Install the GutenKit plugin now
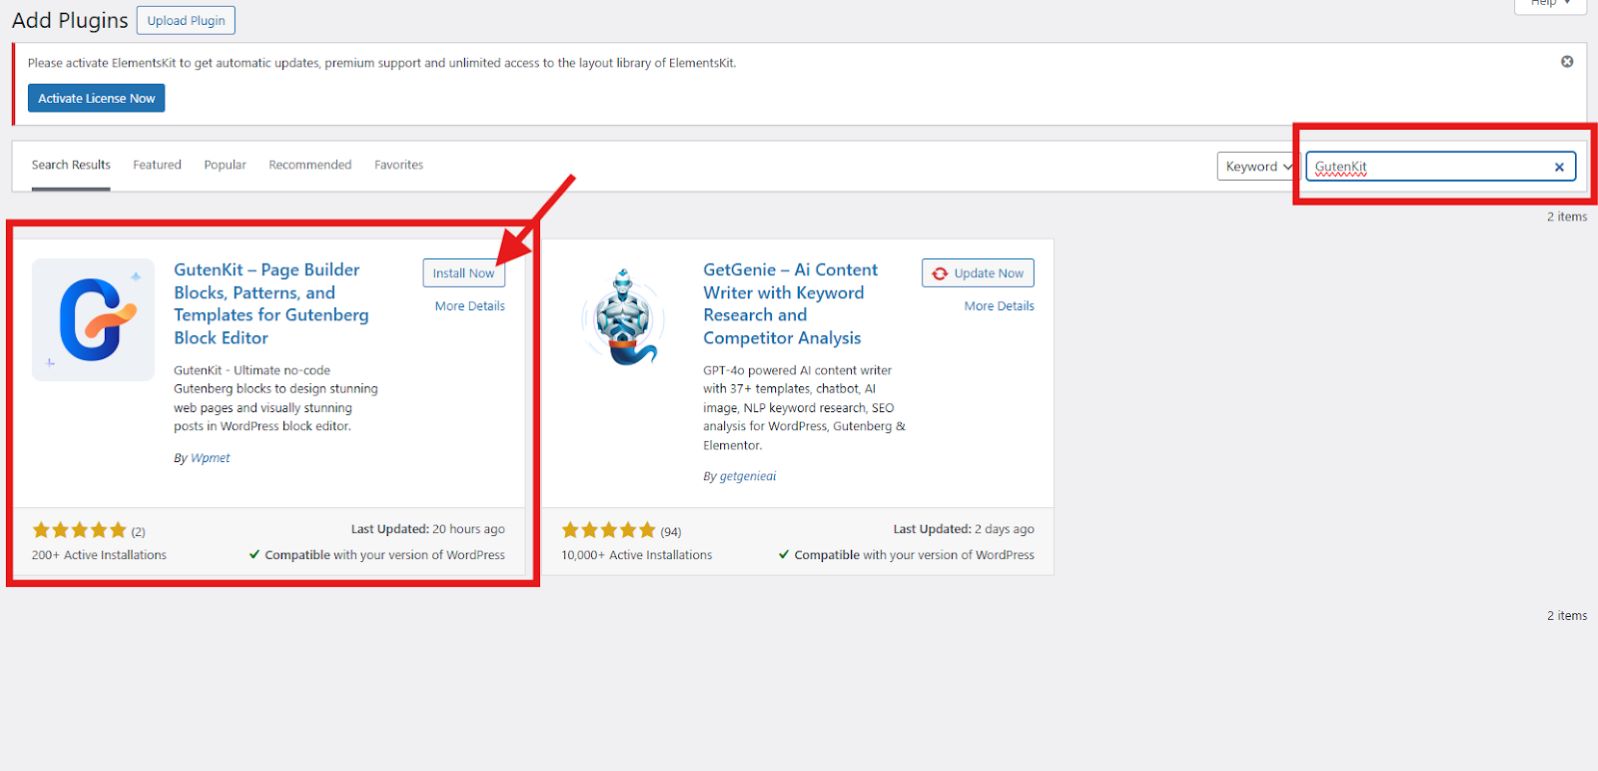Screen dimensions: 1598x771 pyautogui.click(x=464, y=273)
